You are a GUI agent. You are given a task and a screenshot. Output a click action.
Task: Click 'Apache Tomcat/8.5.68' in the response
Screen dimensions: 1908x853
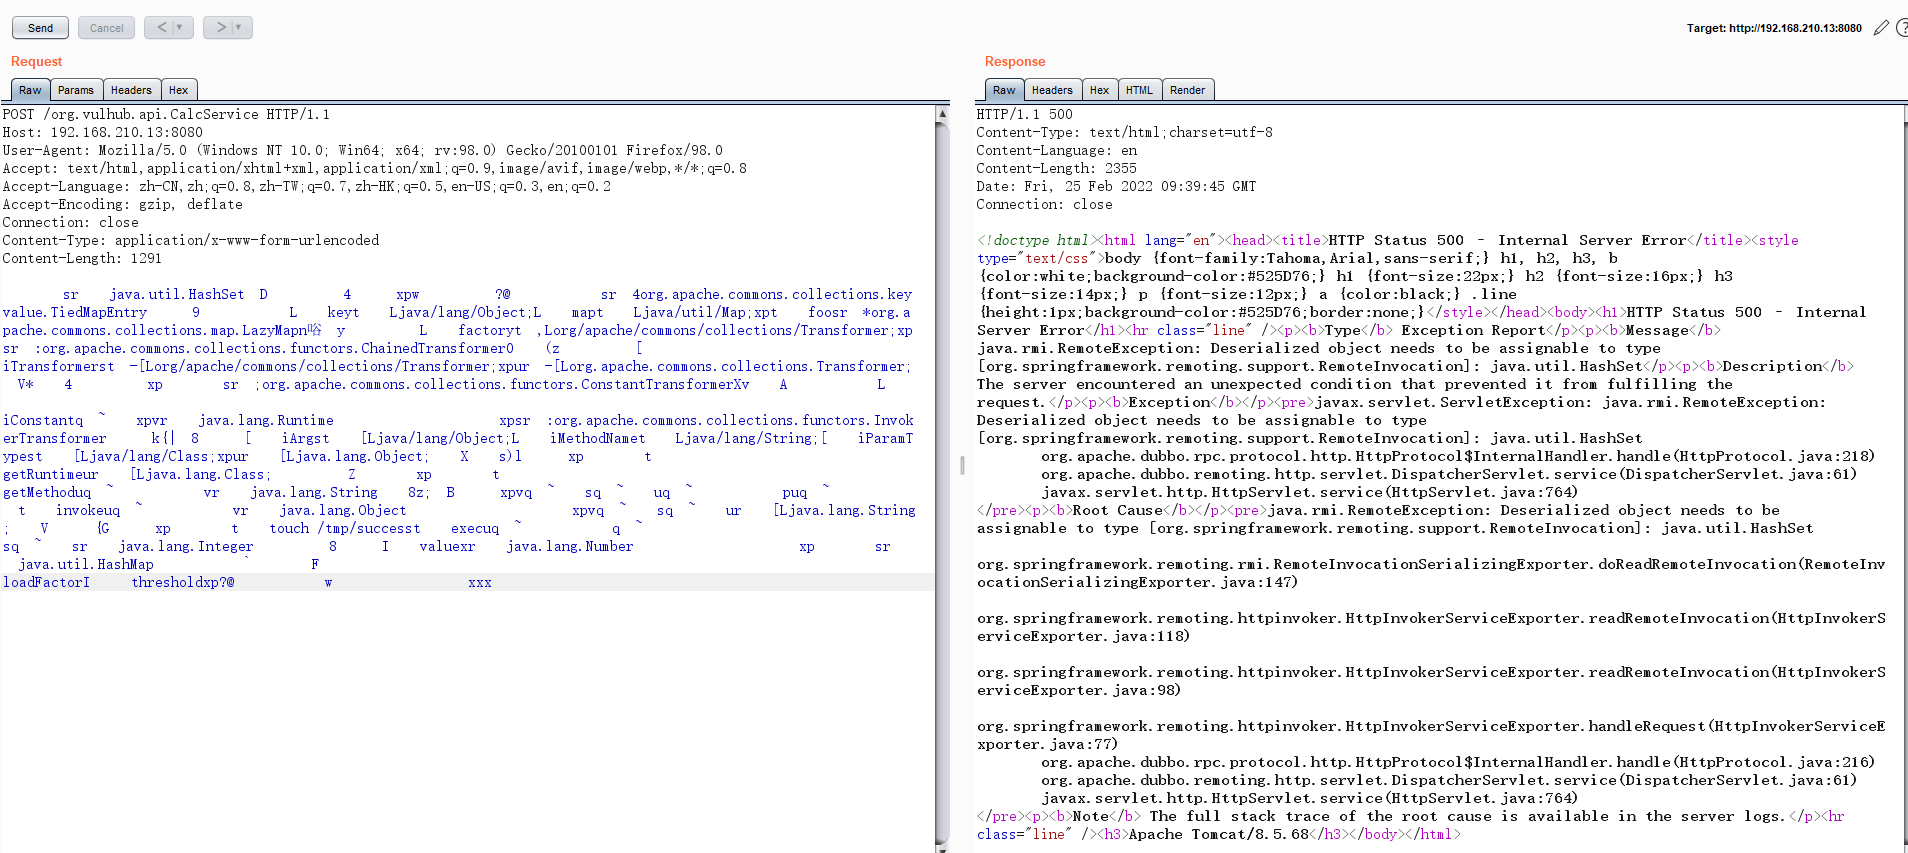point(1219,834)
